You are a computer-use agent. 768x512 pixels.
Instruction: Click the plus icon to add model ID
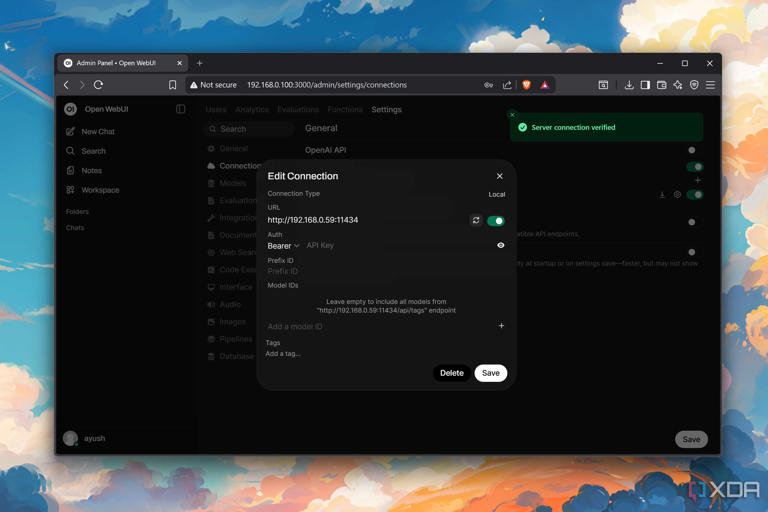point(501,326)
